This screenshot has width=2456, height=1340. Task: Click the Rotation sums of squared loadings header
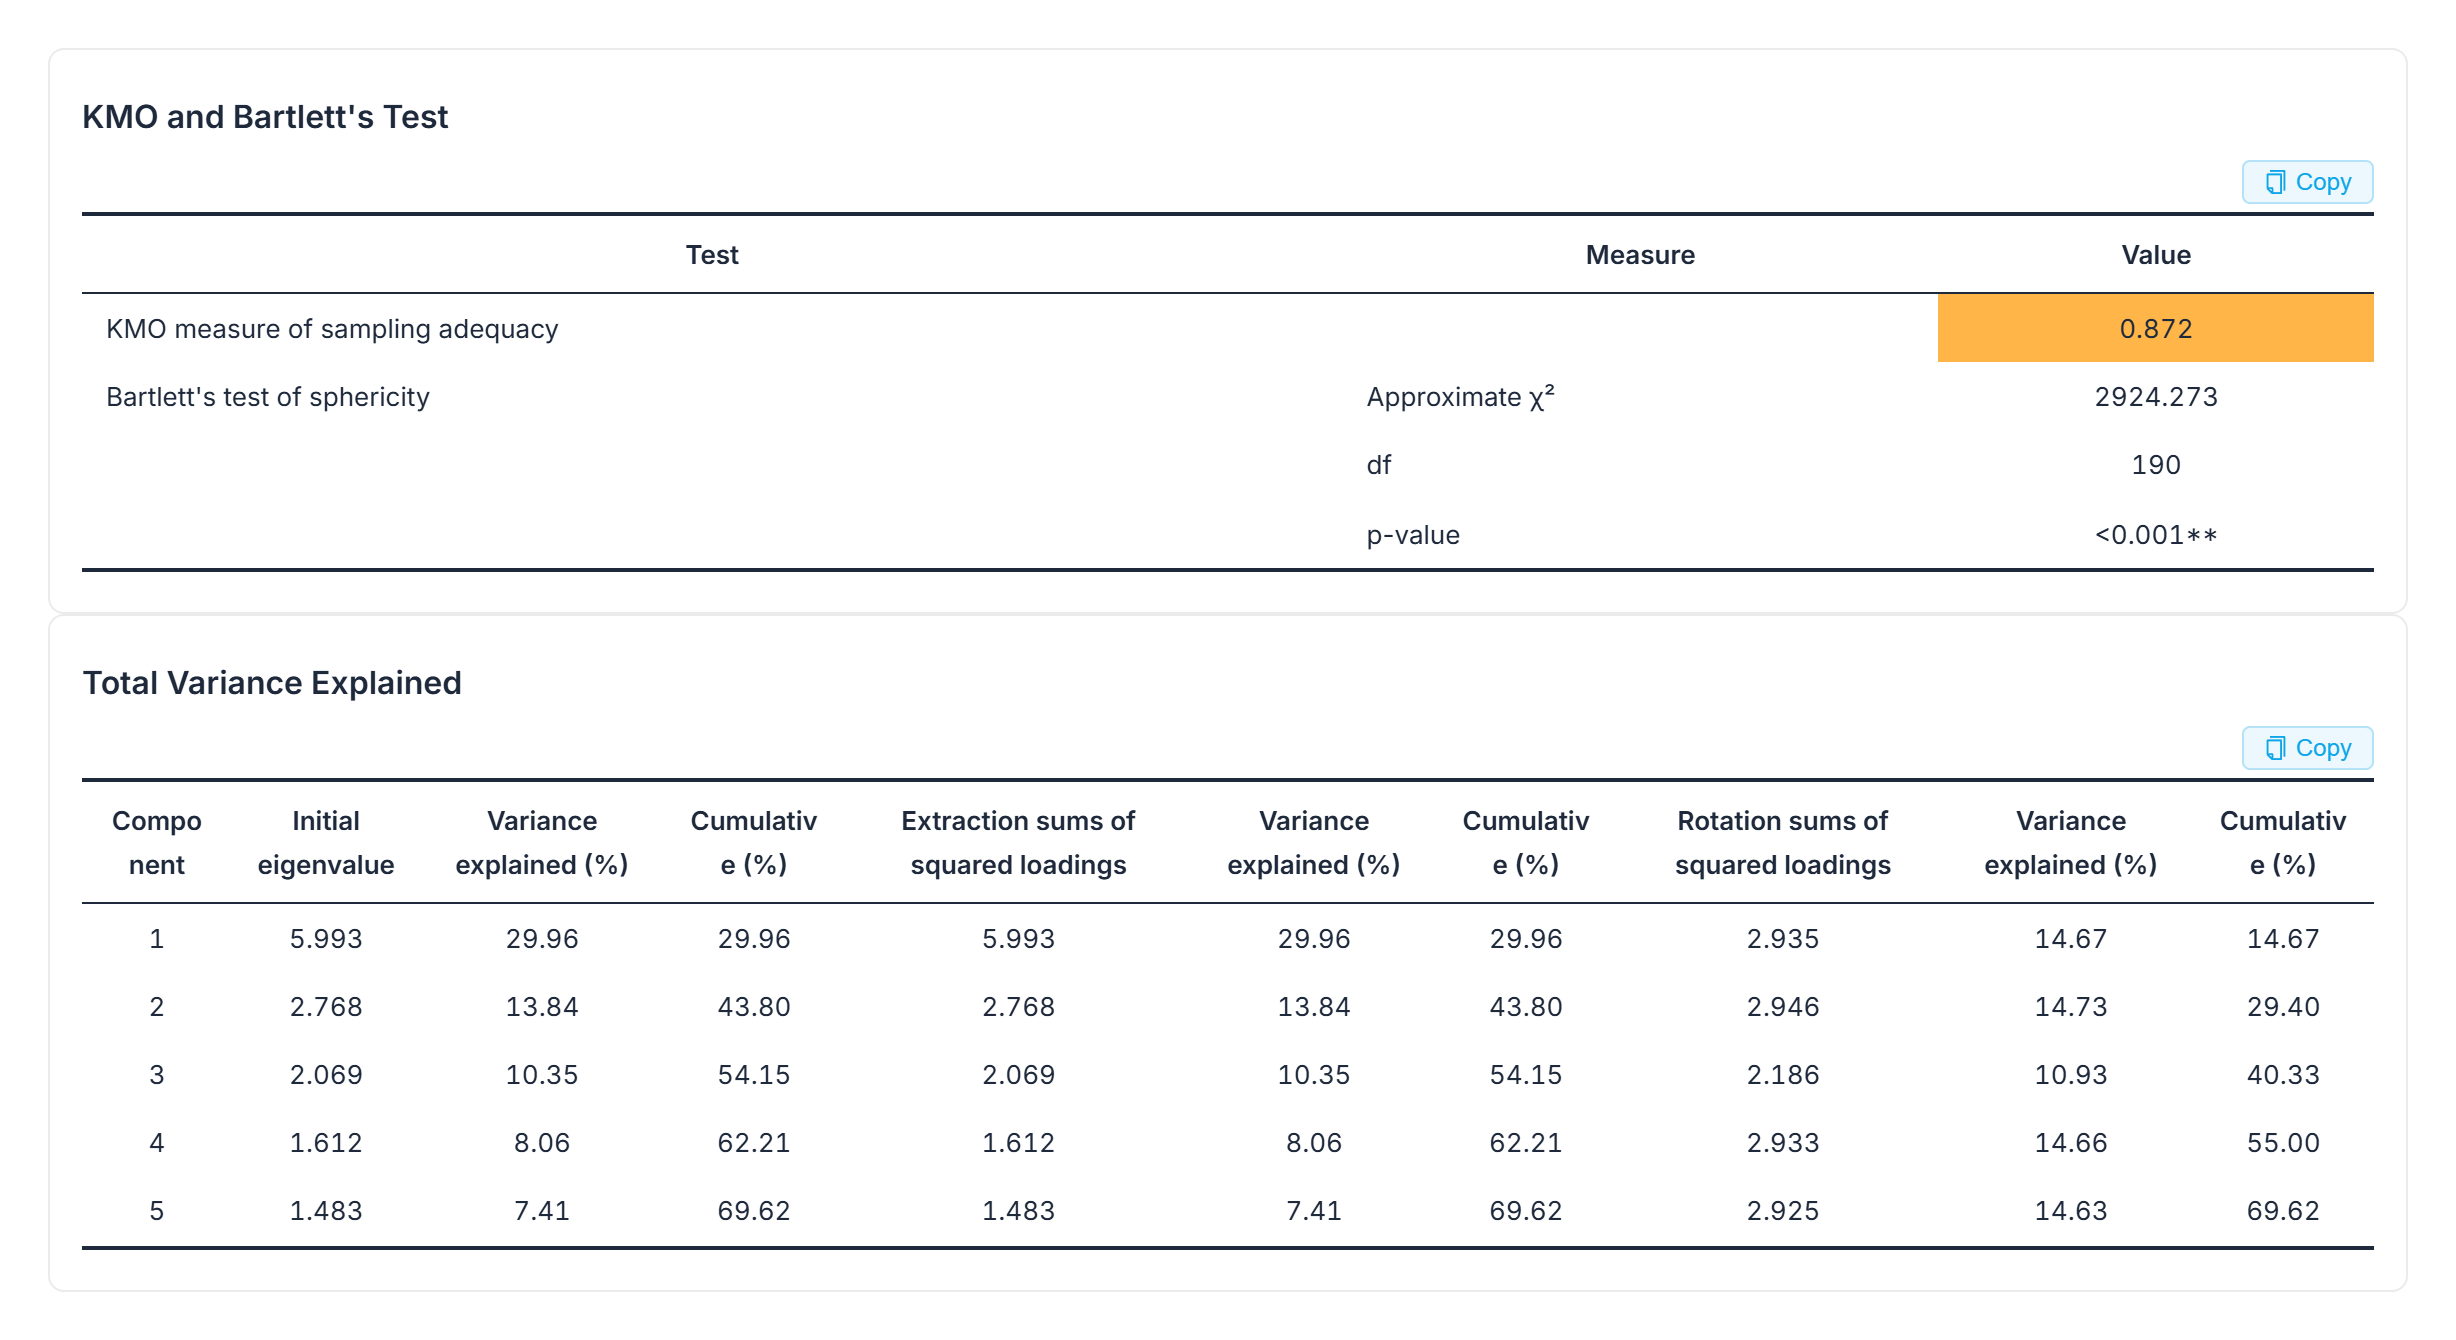pyautogui.click(x=1782, y=842)
